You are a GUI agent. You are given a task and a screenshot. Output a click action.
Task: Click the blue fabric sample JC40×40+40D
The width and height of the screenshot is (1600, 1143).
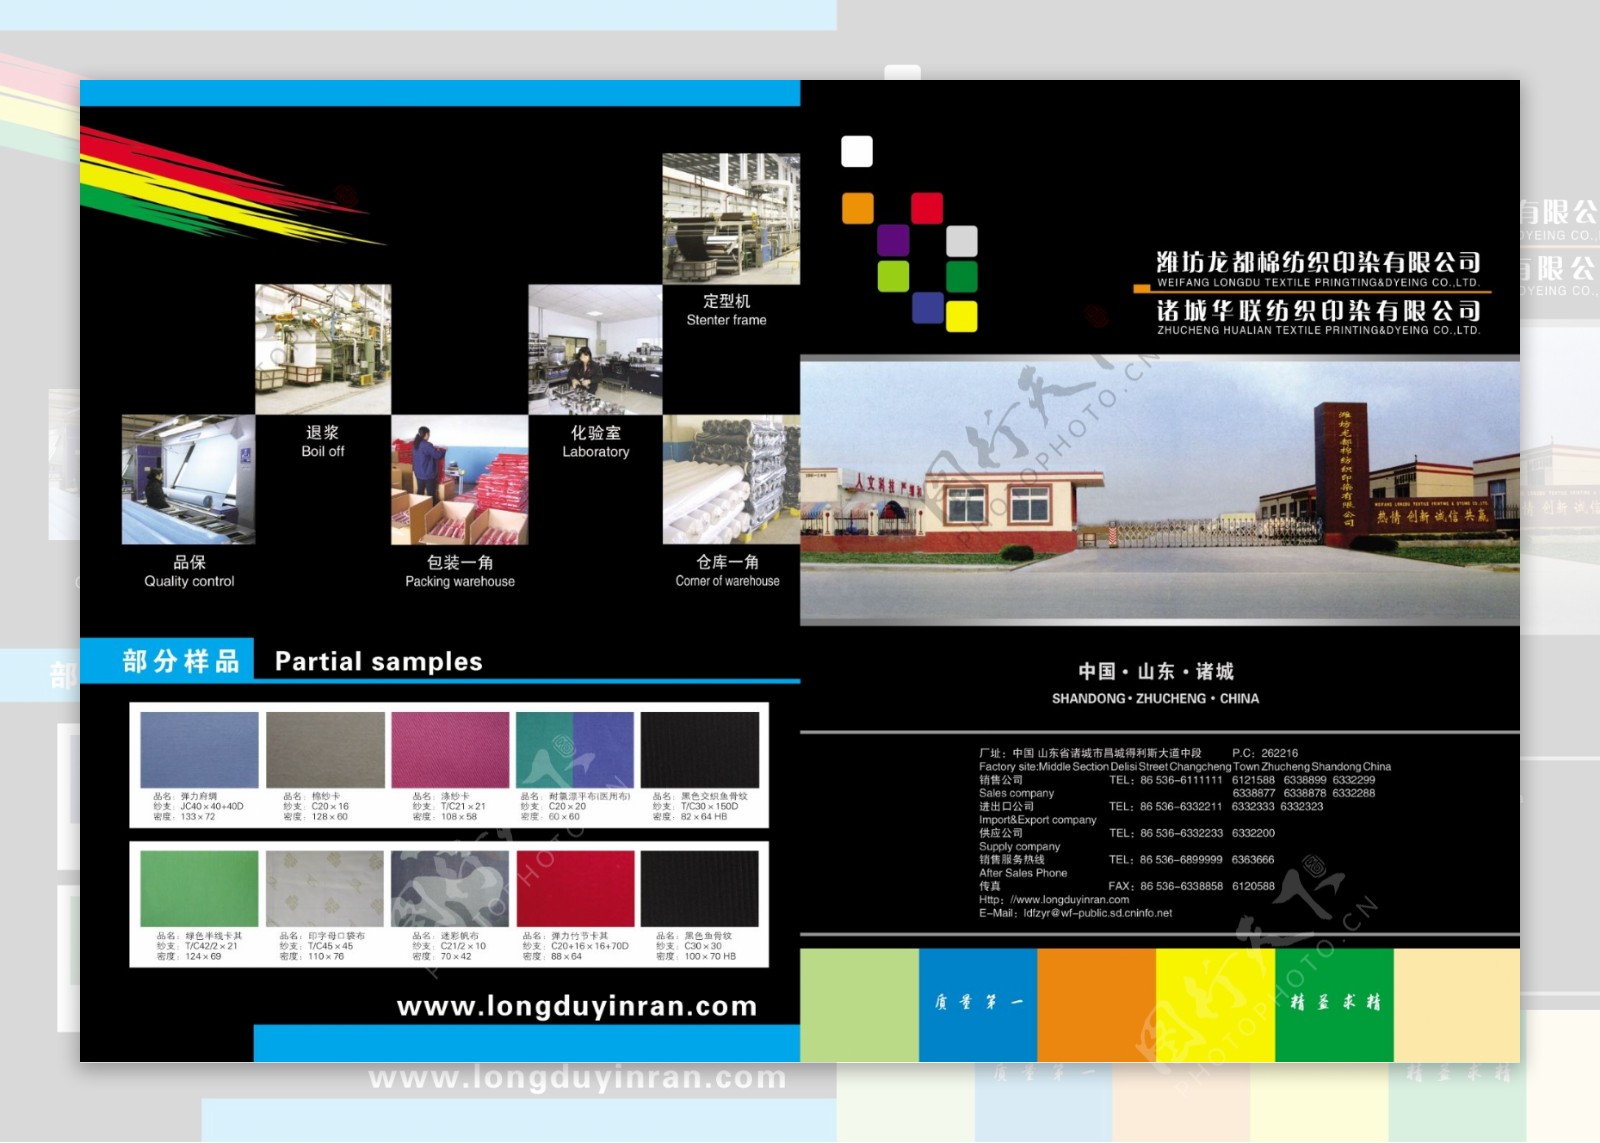(199, 750)
